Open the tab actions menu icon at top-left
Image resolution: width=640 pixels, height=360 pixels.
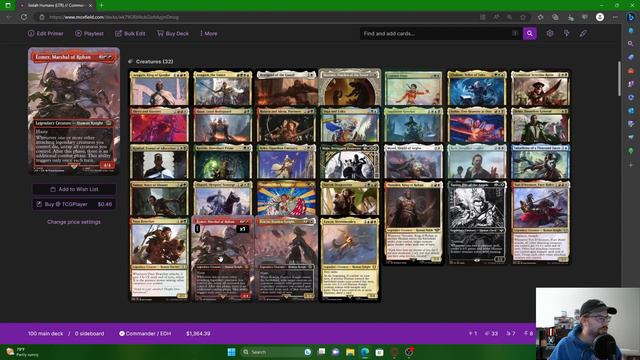[x=8, y=5]
